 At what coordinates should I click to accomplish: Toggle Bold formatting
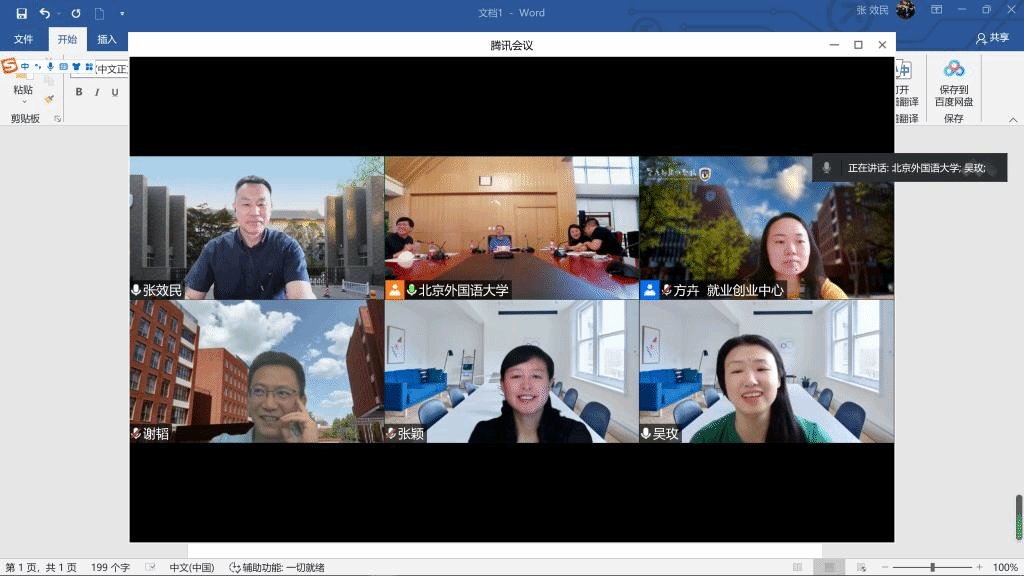[79, 92]
